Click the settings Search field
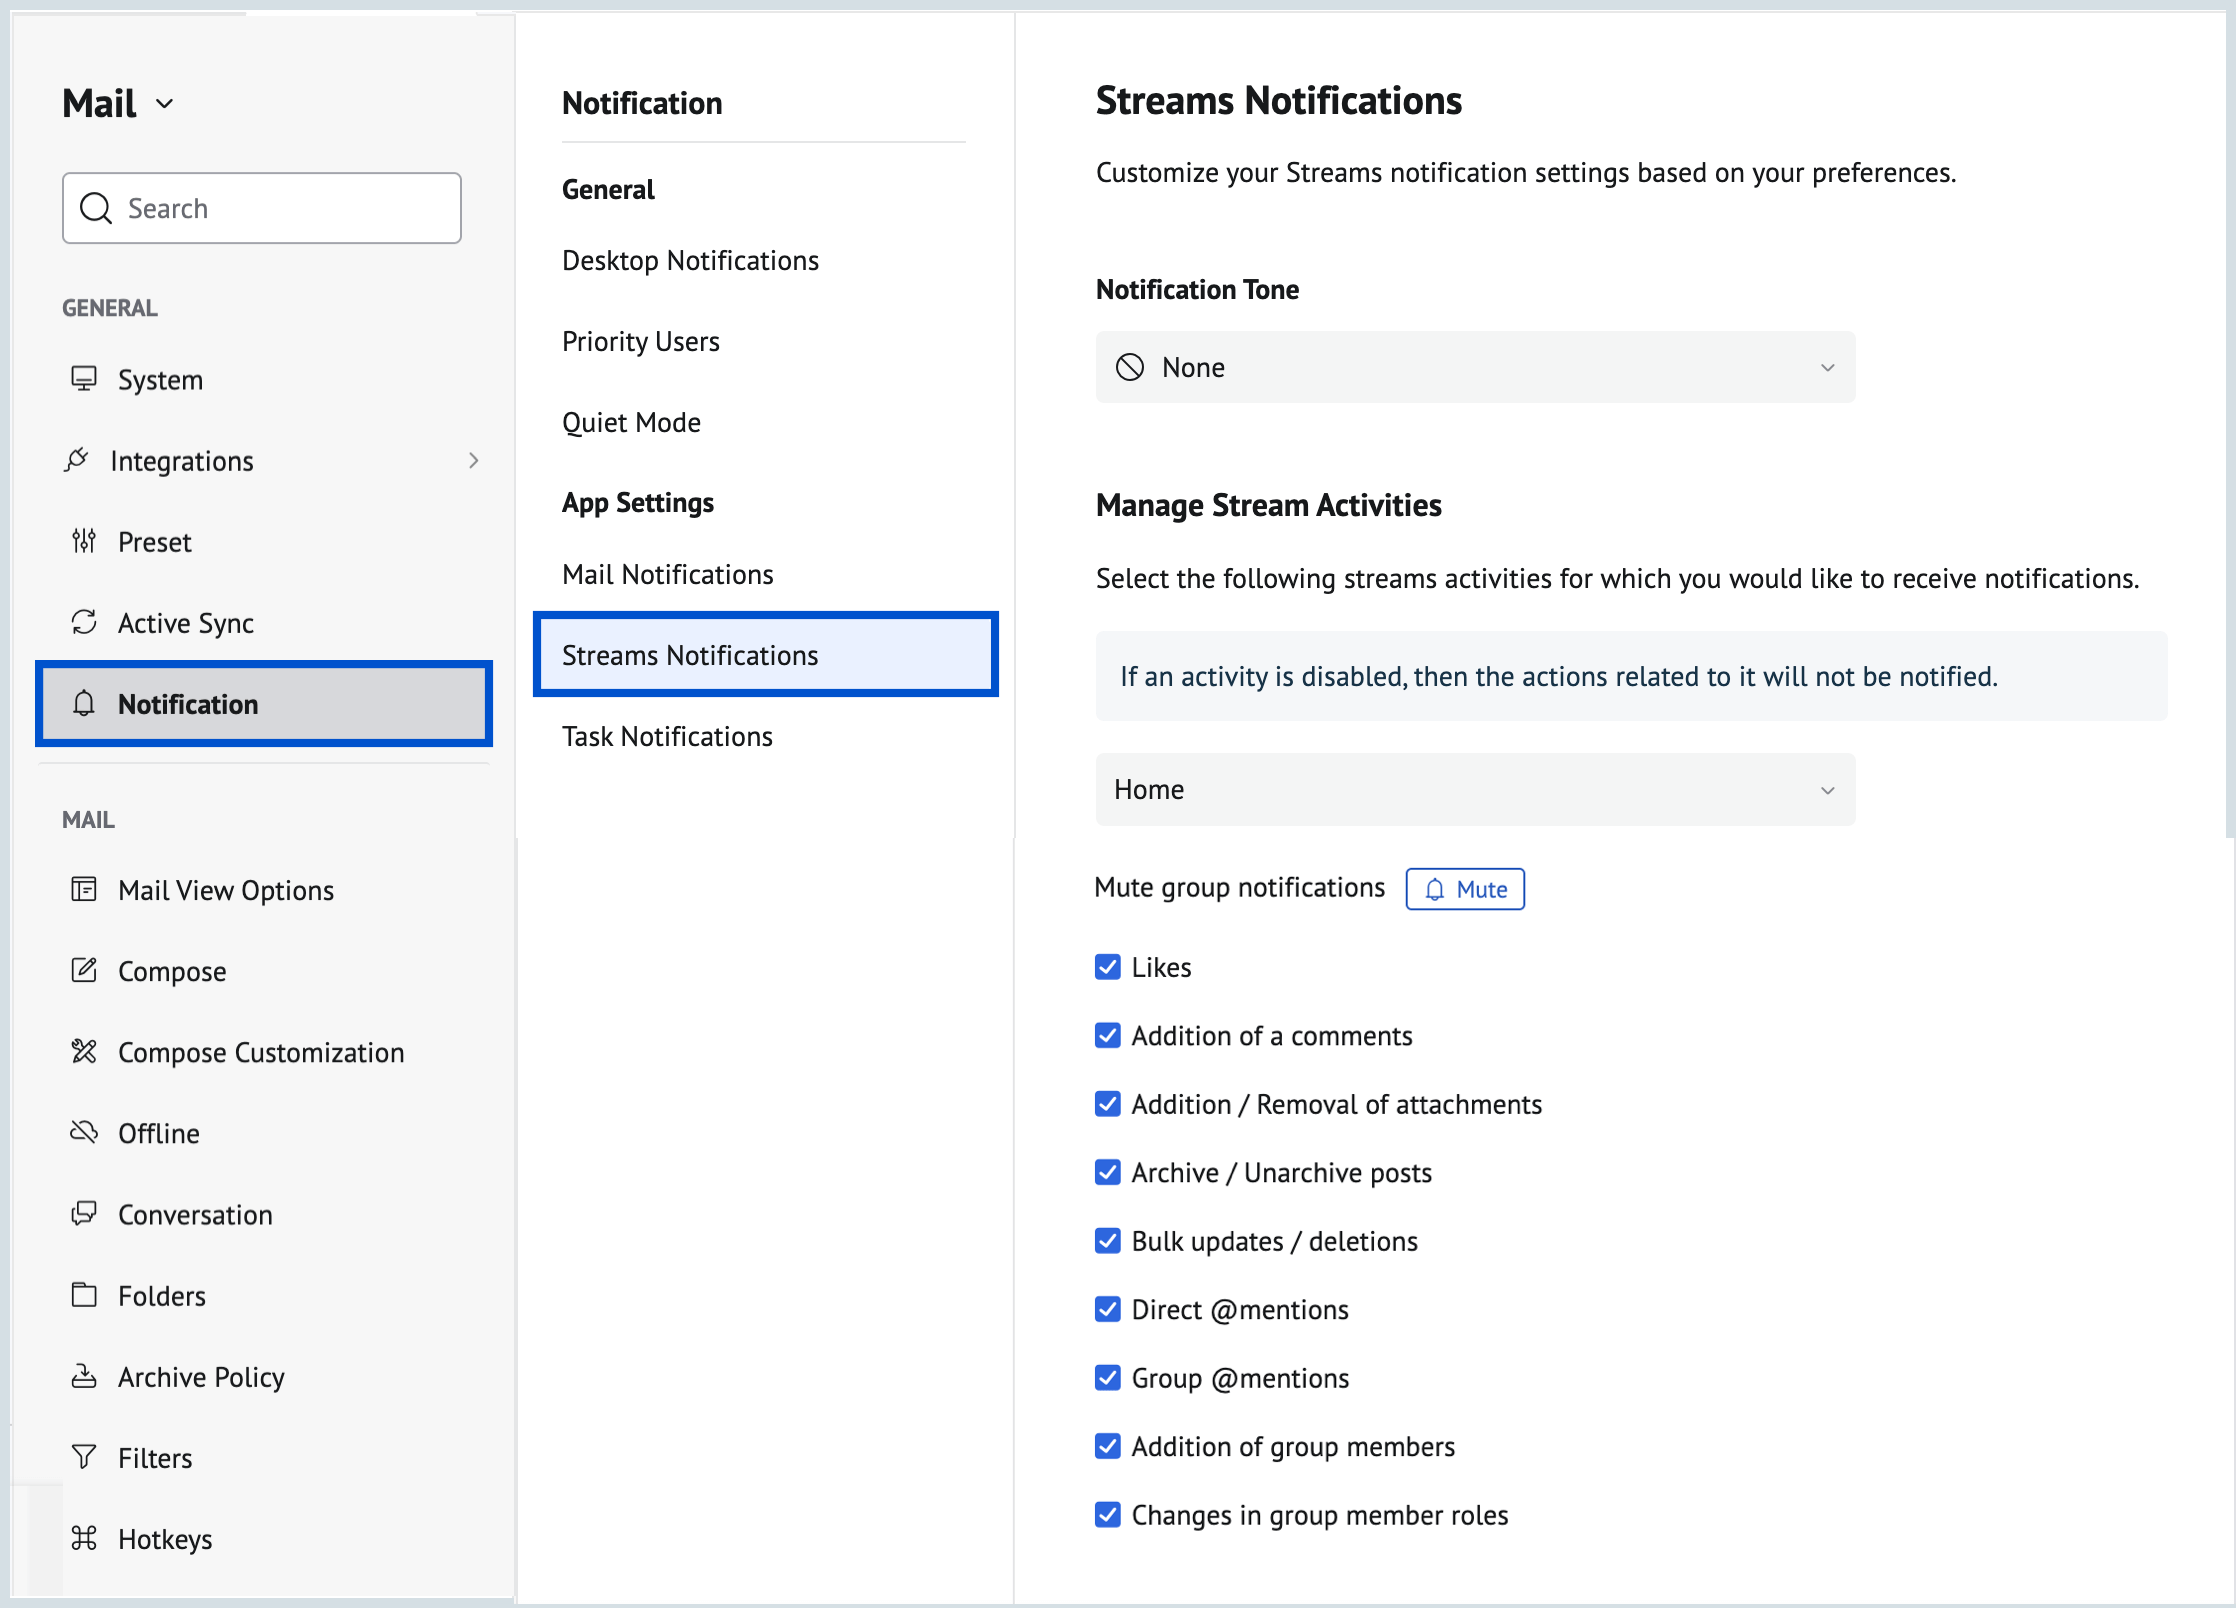The height and width of the screenshot is (1608, 2236). coord(262,208)
